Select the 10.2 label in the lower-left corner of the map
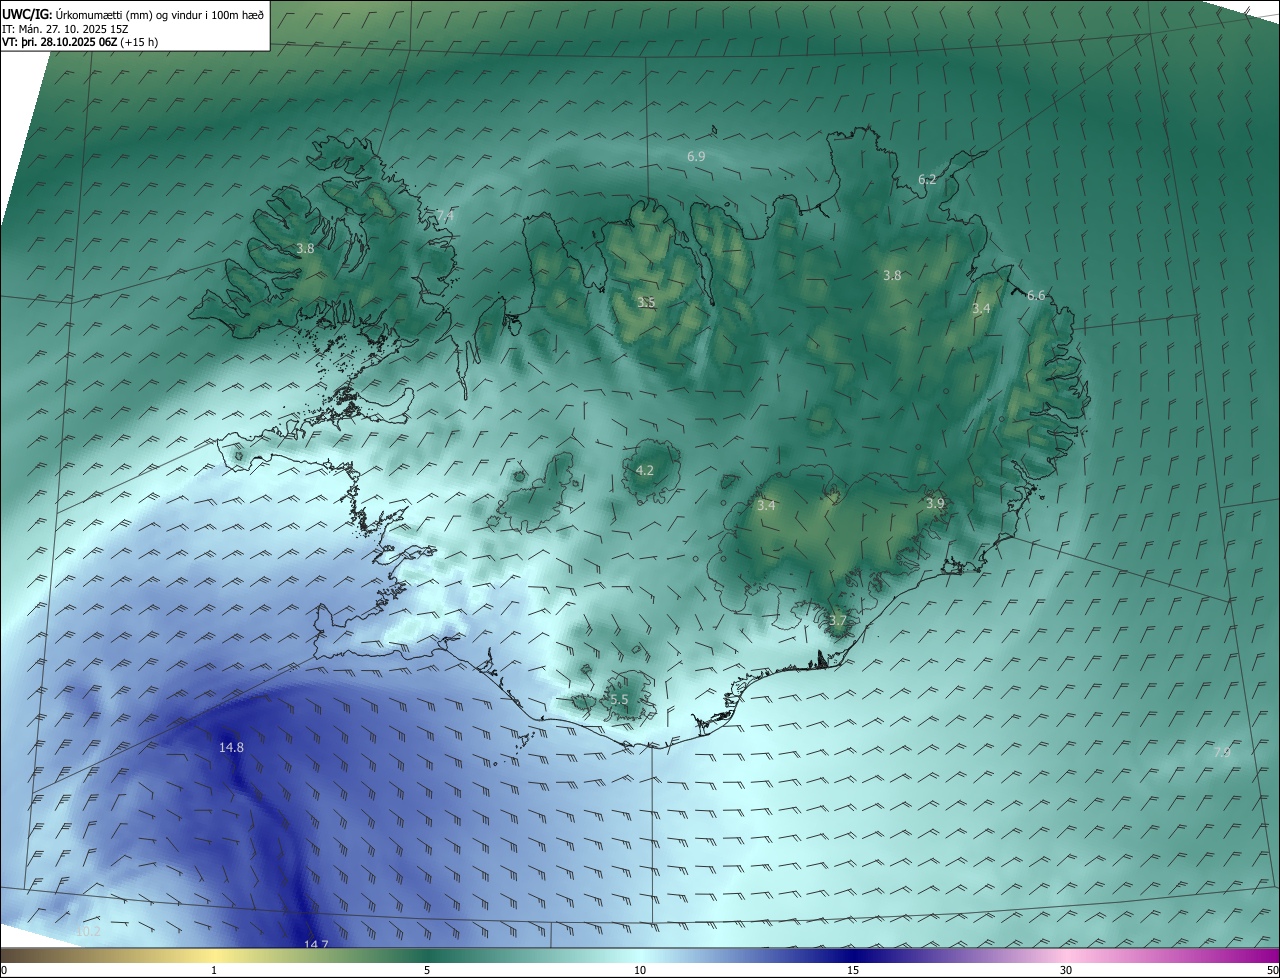Viewport: 1280px width, 978px height. [x=88, y=931]
